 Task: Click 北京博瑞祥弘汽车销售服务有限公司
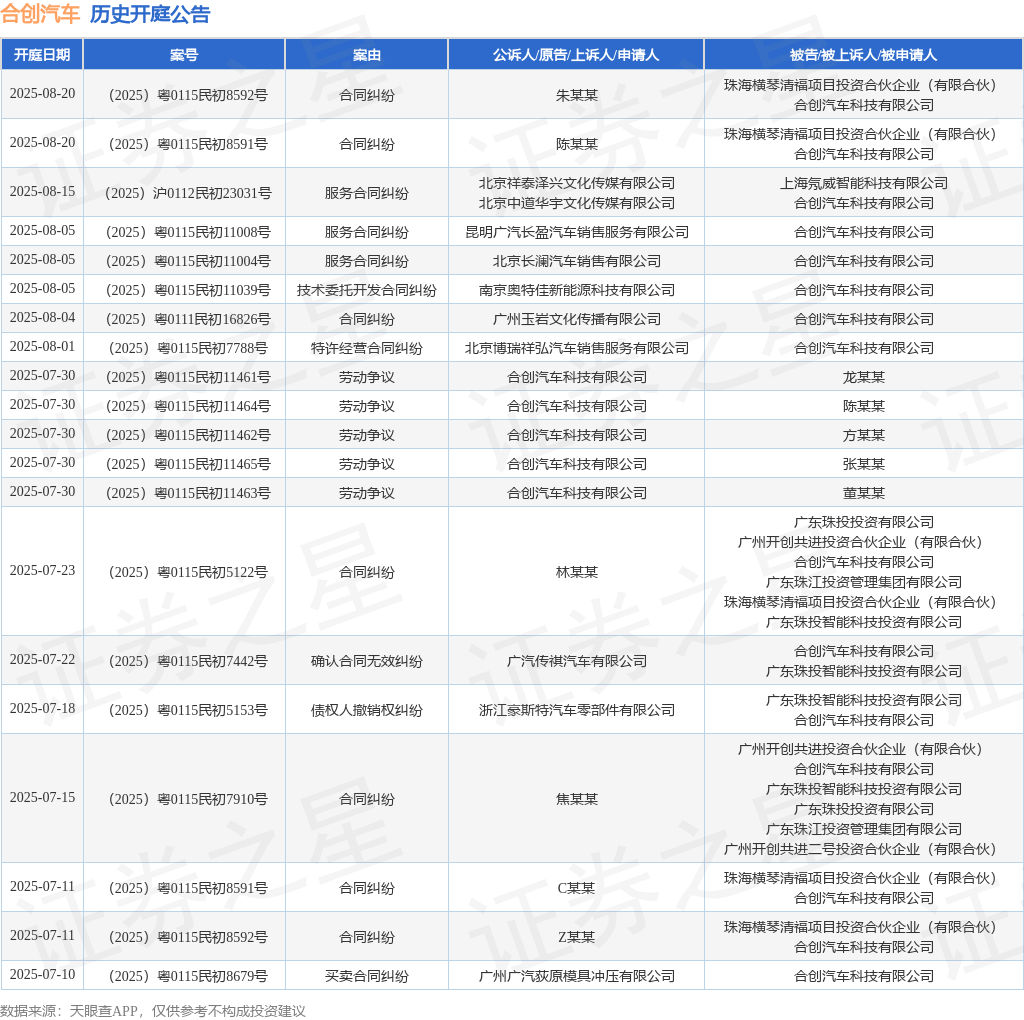click(577, 349)
